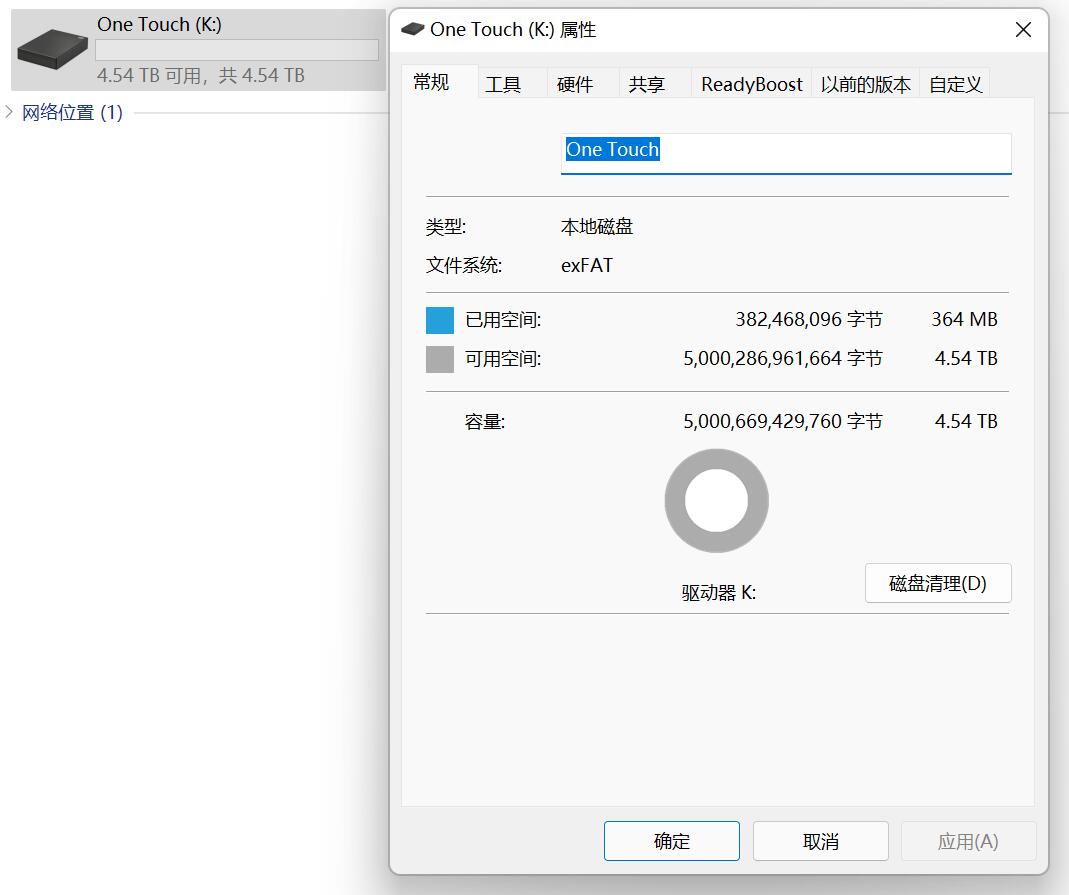Click the One Touch drive name text field
The width and height of the screenshot is (1069, 895).
point(785,151)
